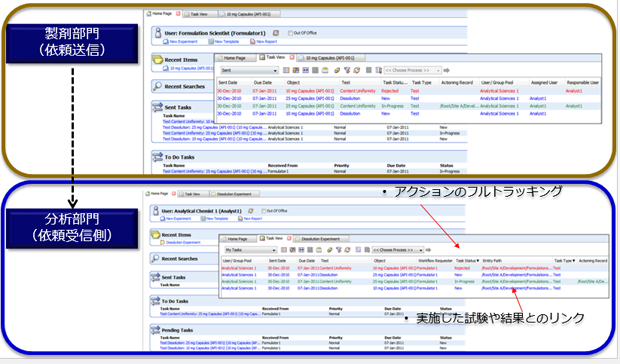Viewport: 620px width, 364px height.
Task: Click the calendar icon in Formulator Task View toolbar
Action: point(325,70)
